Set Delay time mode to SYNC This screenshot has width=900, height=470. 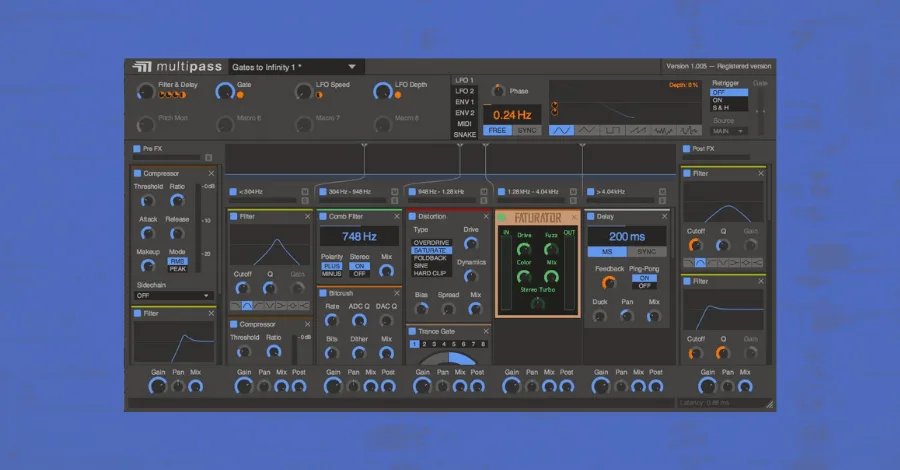pyautogui.click(x=647, y=252)
